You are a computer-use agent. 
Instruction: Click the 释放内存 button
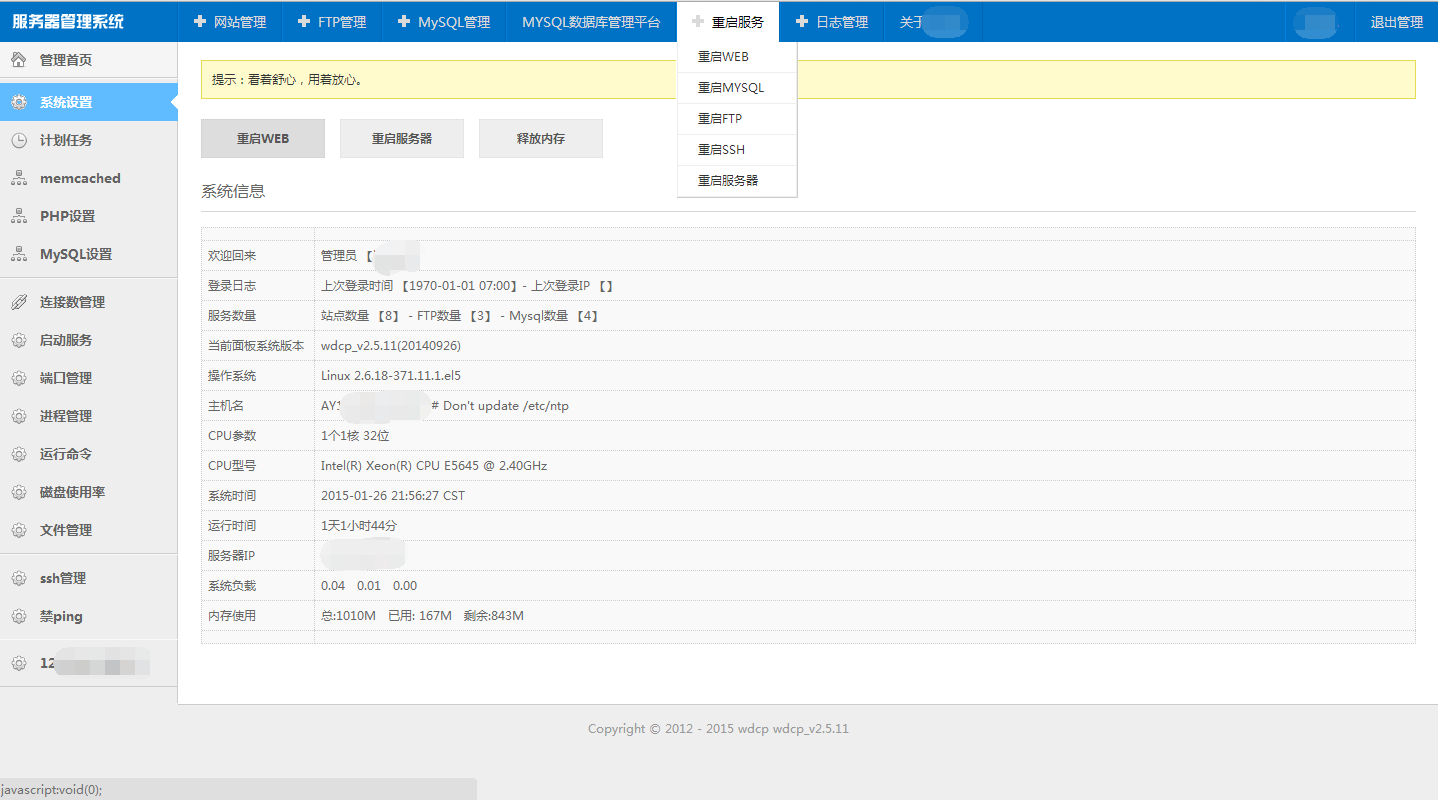click(541, 139)
